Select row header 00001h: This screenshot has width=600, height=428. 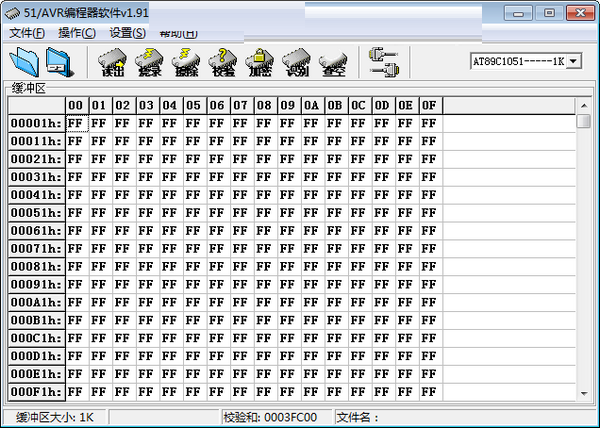click(x=37, y=123)
